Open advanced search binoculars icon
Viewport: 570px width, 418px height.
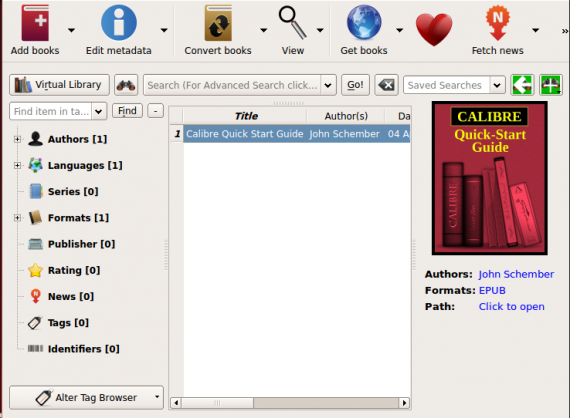(x=126, y=85)
